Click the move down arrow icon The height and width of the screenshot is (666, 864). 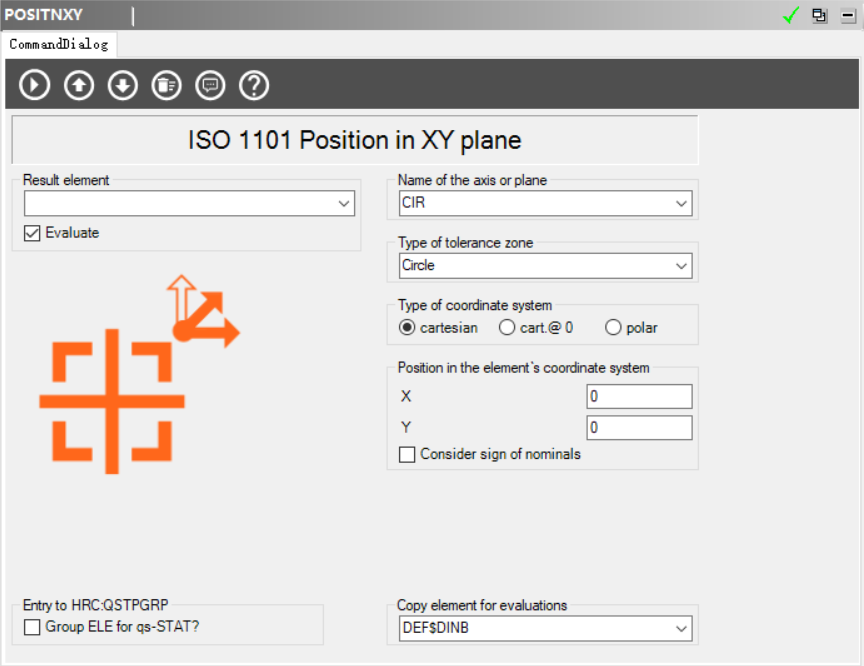[123, 86]
